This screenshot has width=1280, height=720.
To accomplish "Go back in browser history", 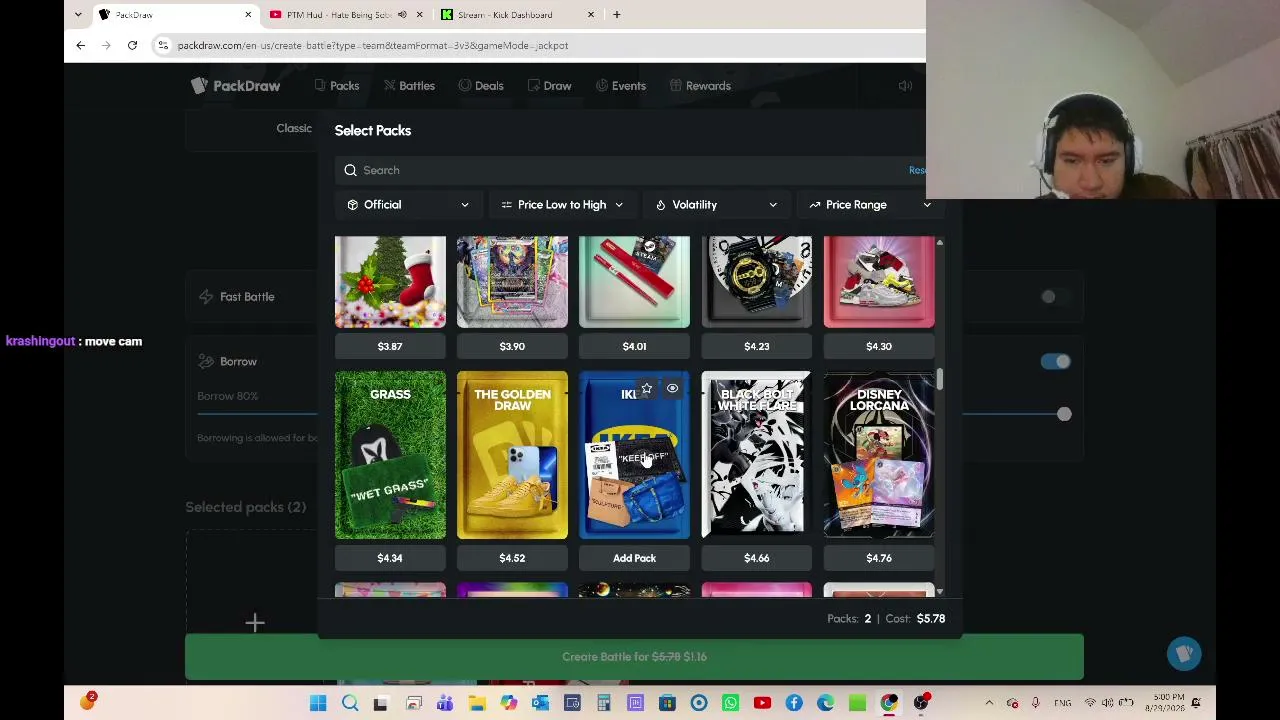I will (81, 45).
